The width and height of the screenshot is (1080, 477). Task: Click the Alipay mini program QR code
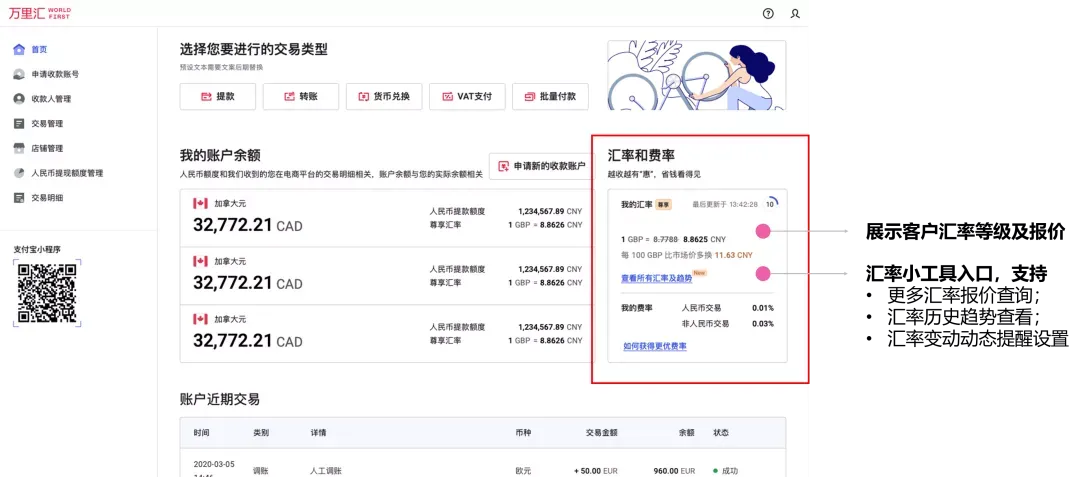point(46,292)
